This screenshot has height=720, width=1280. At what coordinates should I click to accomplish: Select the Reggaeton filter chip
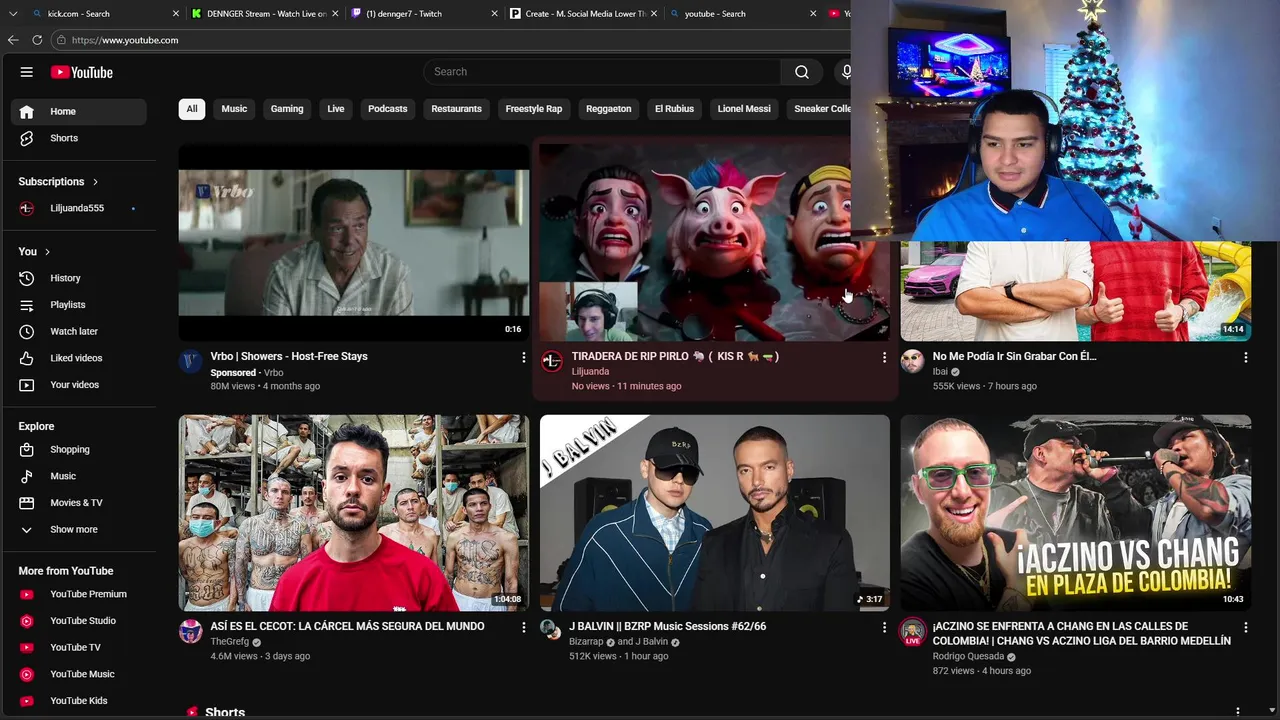click(x=609, y=109)
